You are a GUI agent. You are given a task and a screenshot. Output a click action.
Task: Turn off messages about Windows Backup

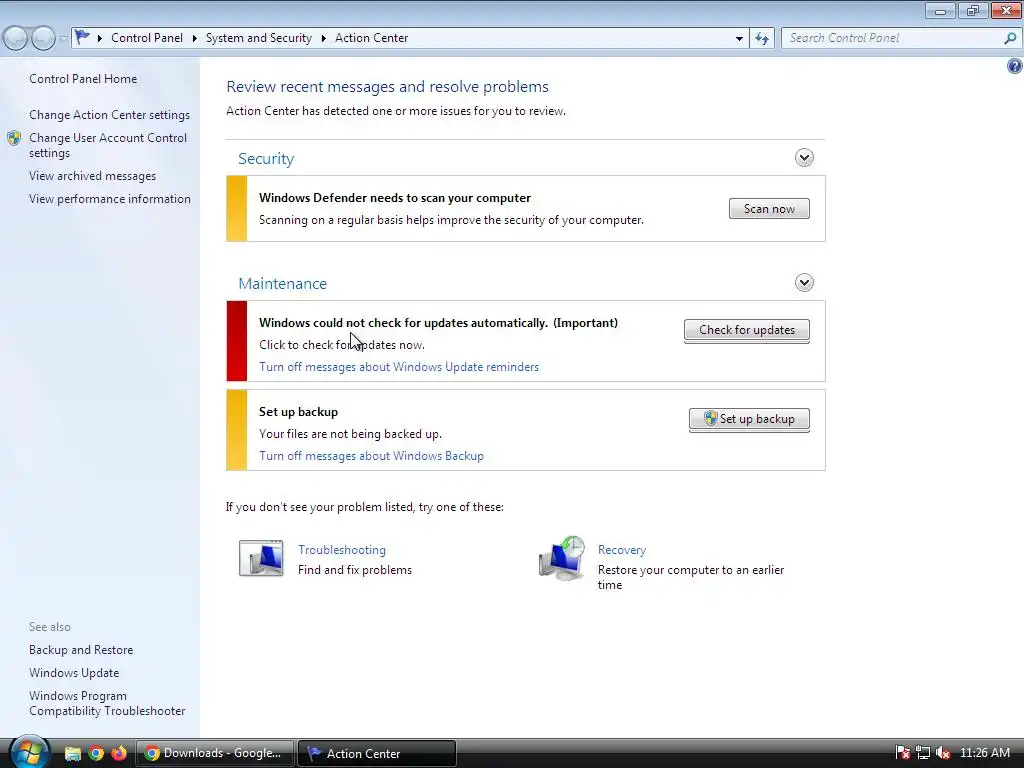tap(372, 456)
